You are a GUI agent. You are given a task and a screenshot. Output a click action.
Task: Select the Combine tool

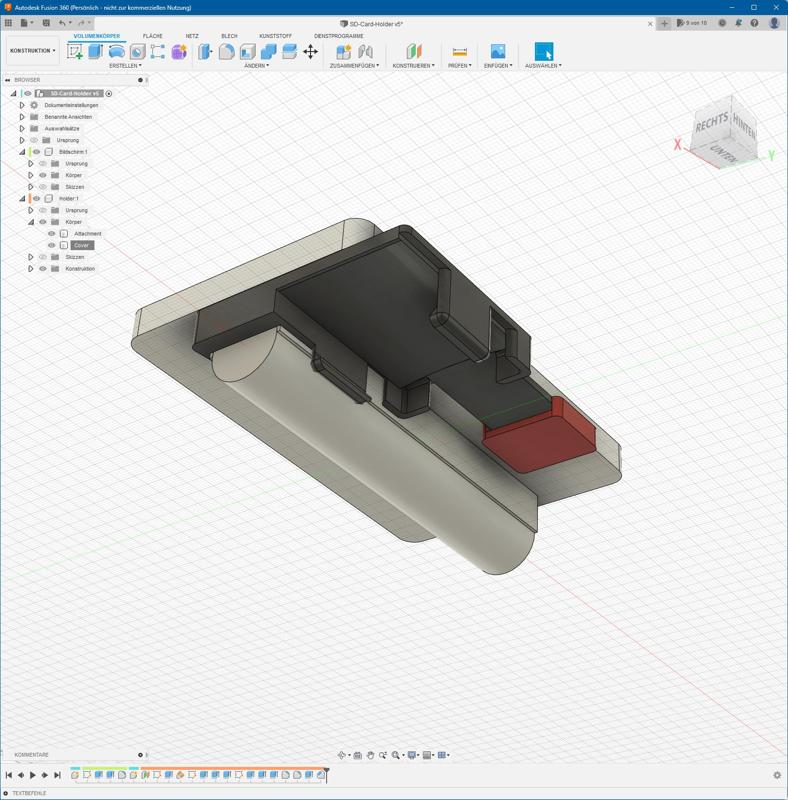tap(268, 52)
